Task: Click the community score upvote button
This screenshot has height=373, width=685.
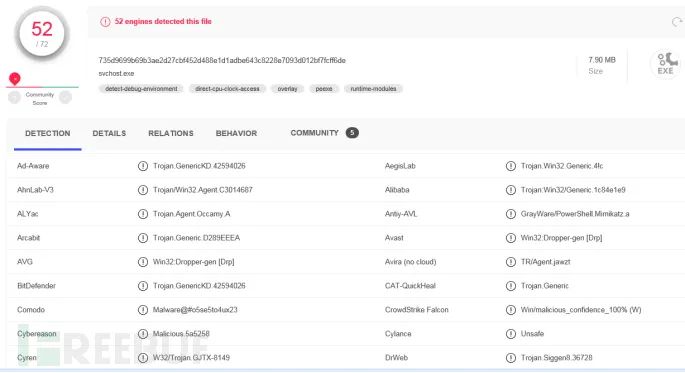Action: [x=66, y=97]
